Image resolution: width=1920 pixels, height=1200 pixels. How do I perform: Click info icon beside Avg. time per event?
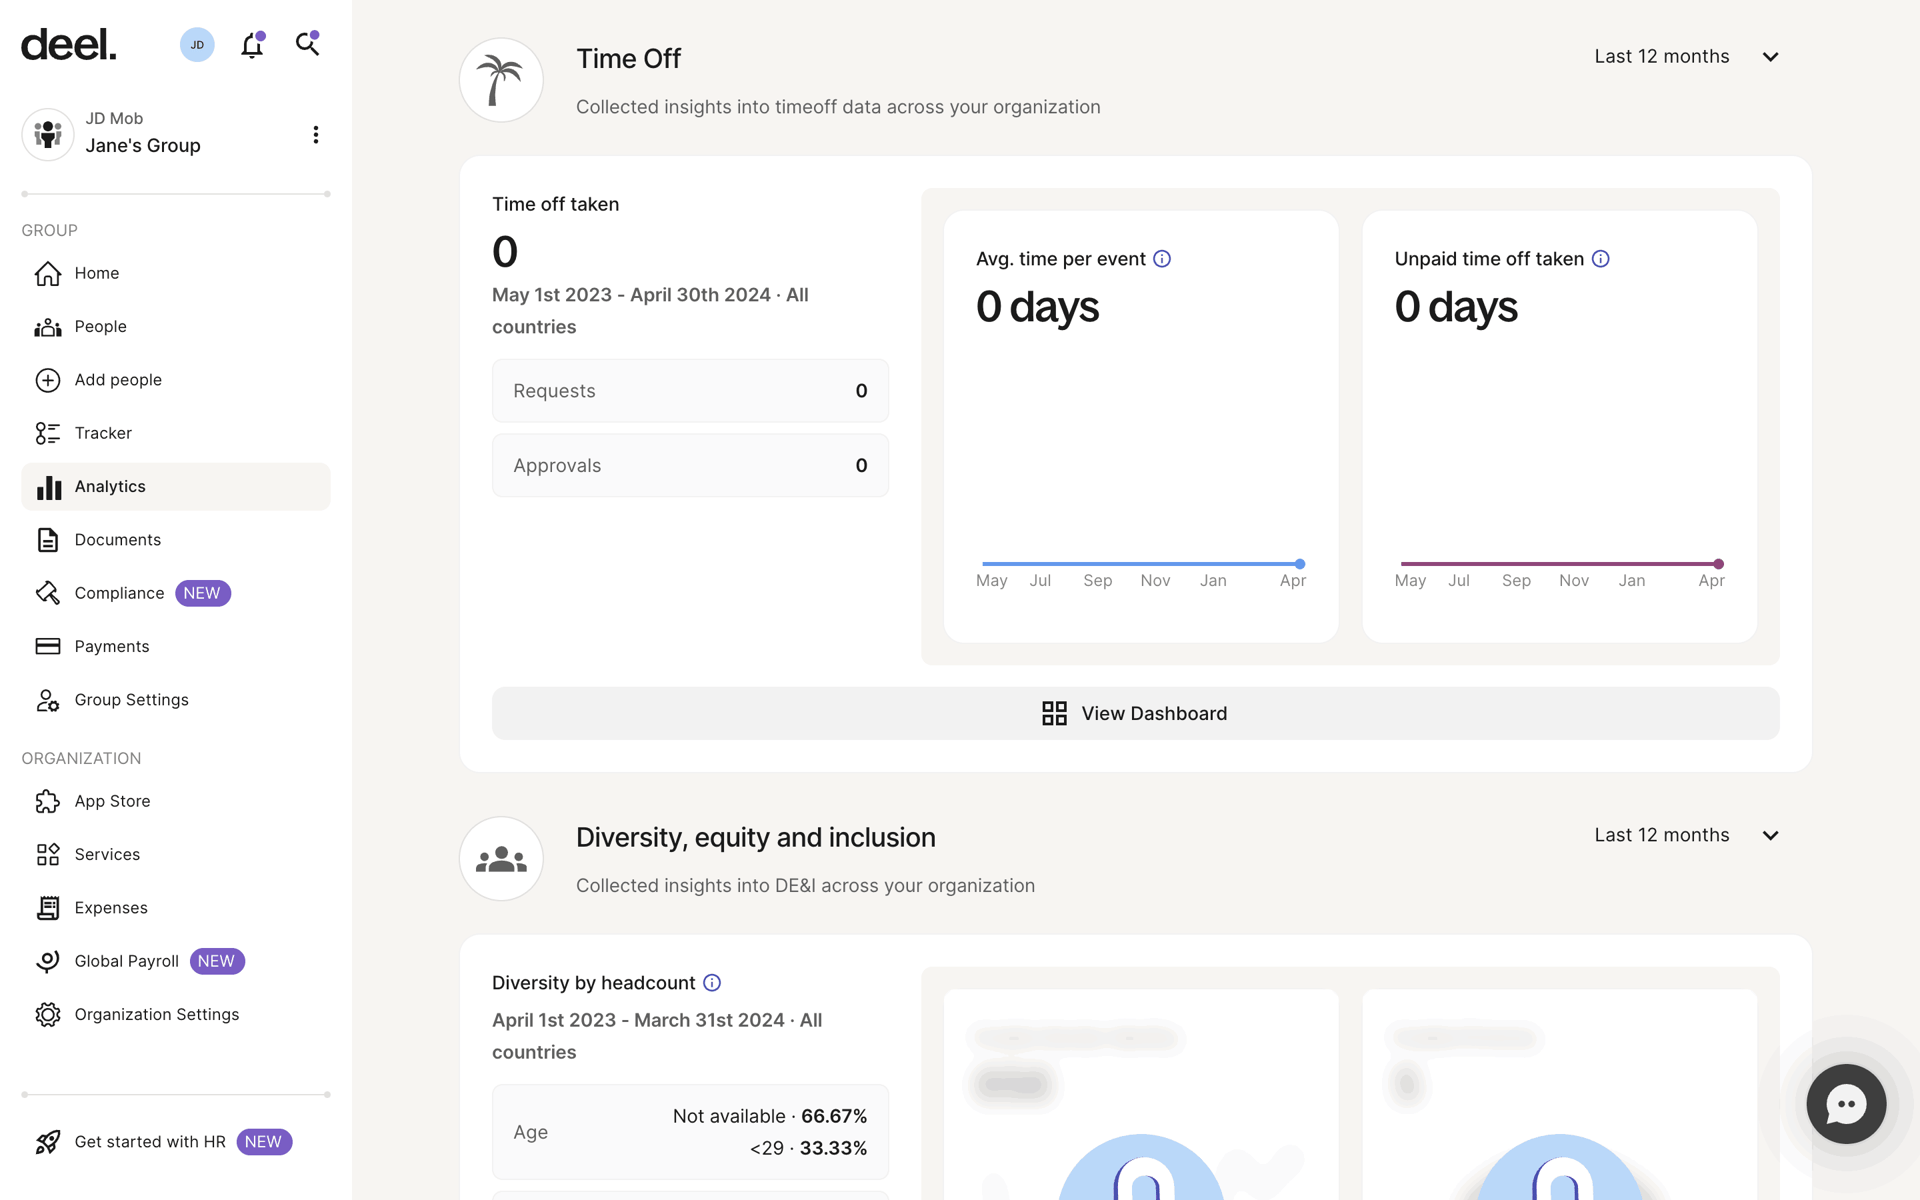(x=1162, y=259)
